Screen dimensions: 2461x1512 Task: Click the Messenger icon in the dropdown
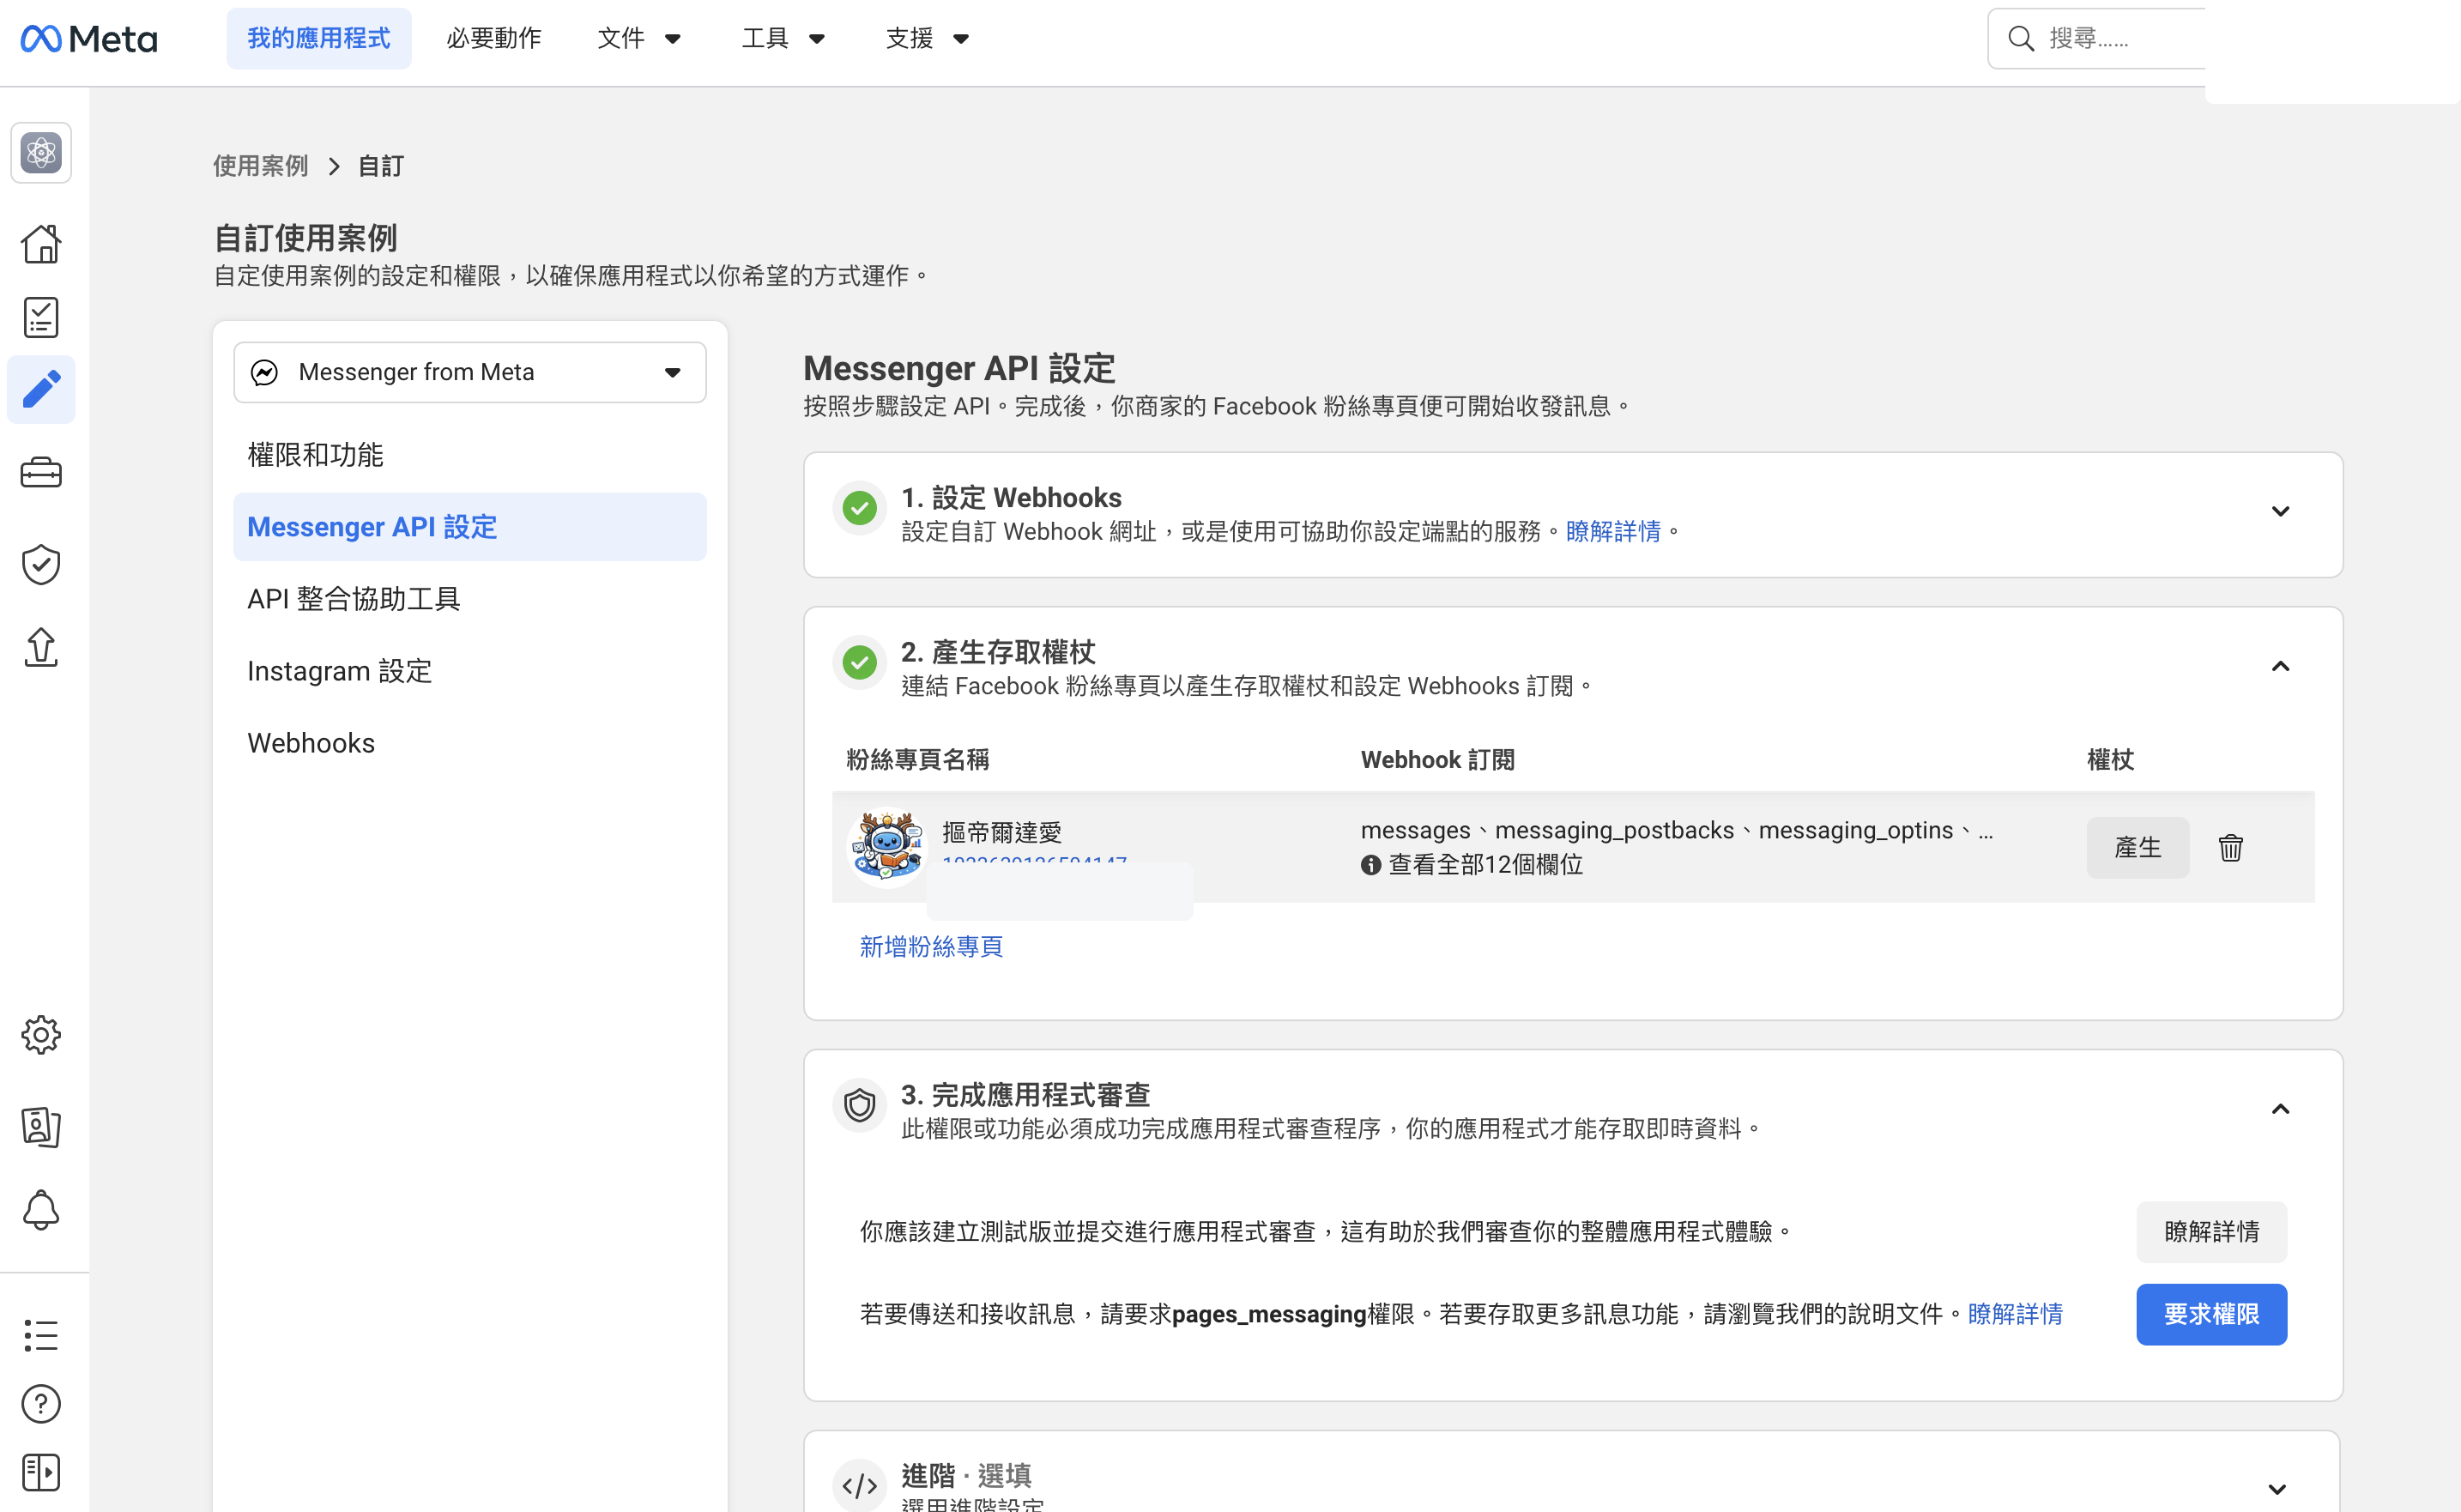(264, 372)
